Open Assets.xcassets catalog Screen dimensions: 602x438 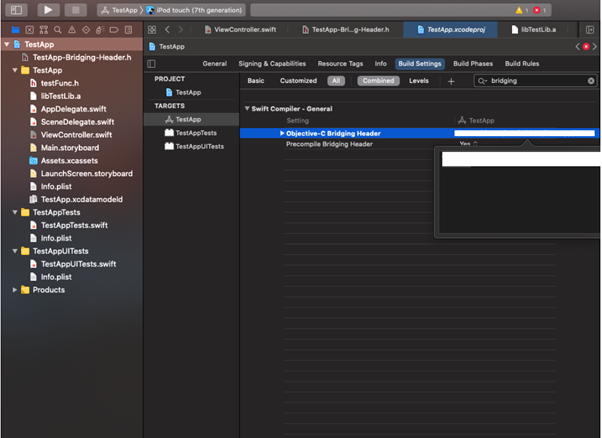(64, 161)
